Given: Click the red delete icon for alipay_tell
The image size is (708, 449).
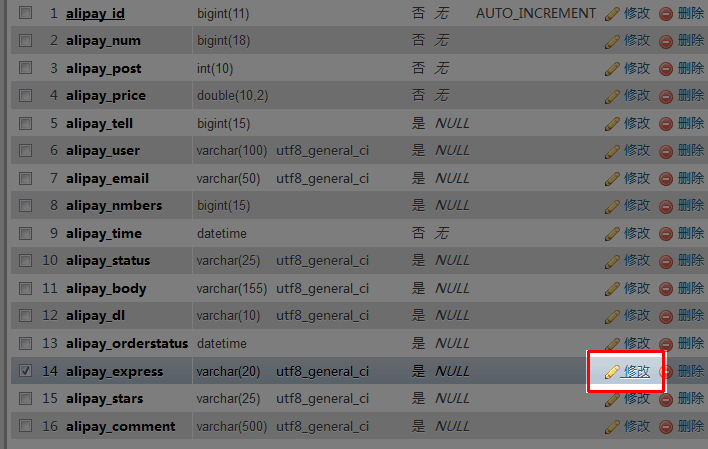Looking at the screenshot, I should (x=666, y=123).
